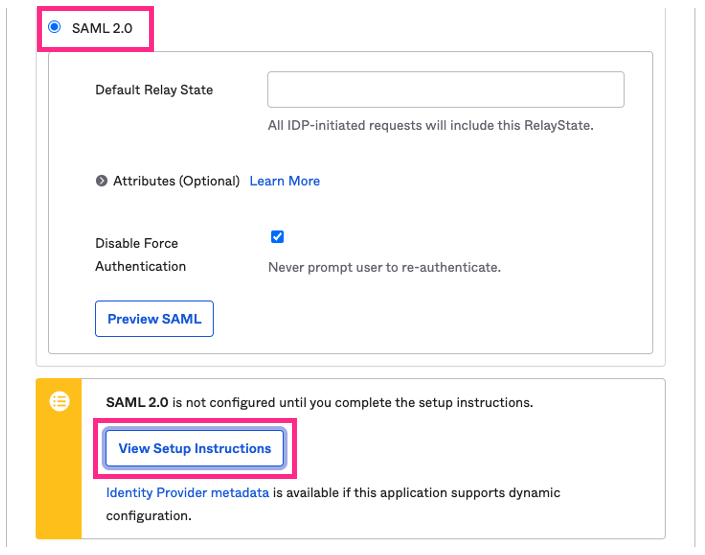
Task: Click the "Never prompt user to re-authenticate" text
Action: 384,267
